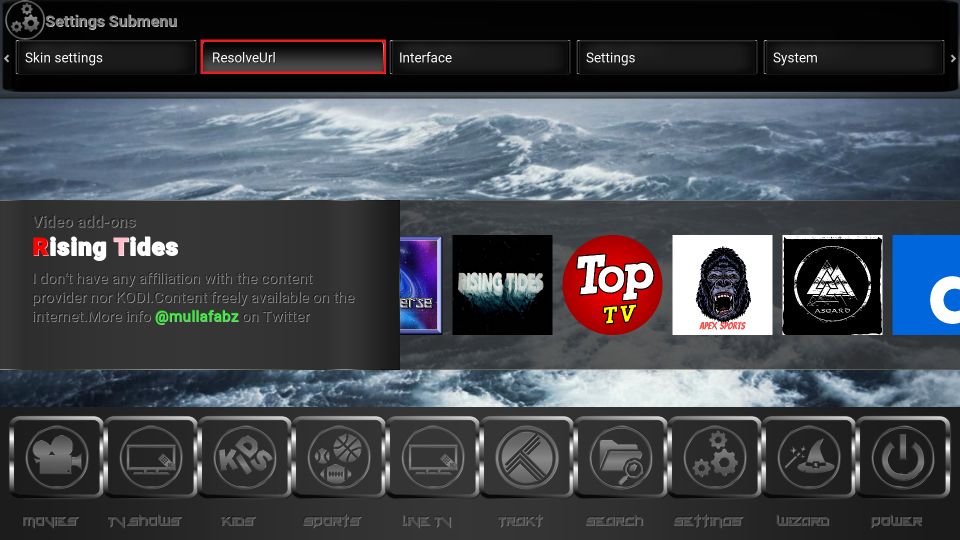
Task: Open the Movies camera icon
Action: pyautogui.click(x=56, y=457)
